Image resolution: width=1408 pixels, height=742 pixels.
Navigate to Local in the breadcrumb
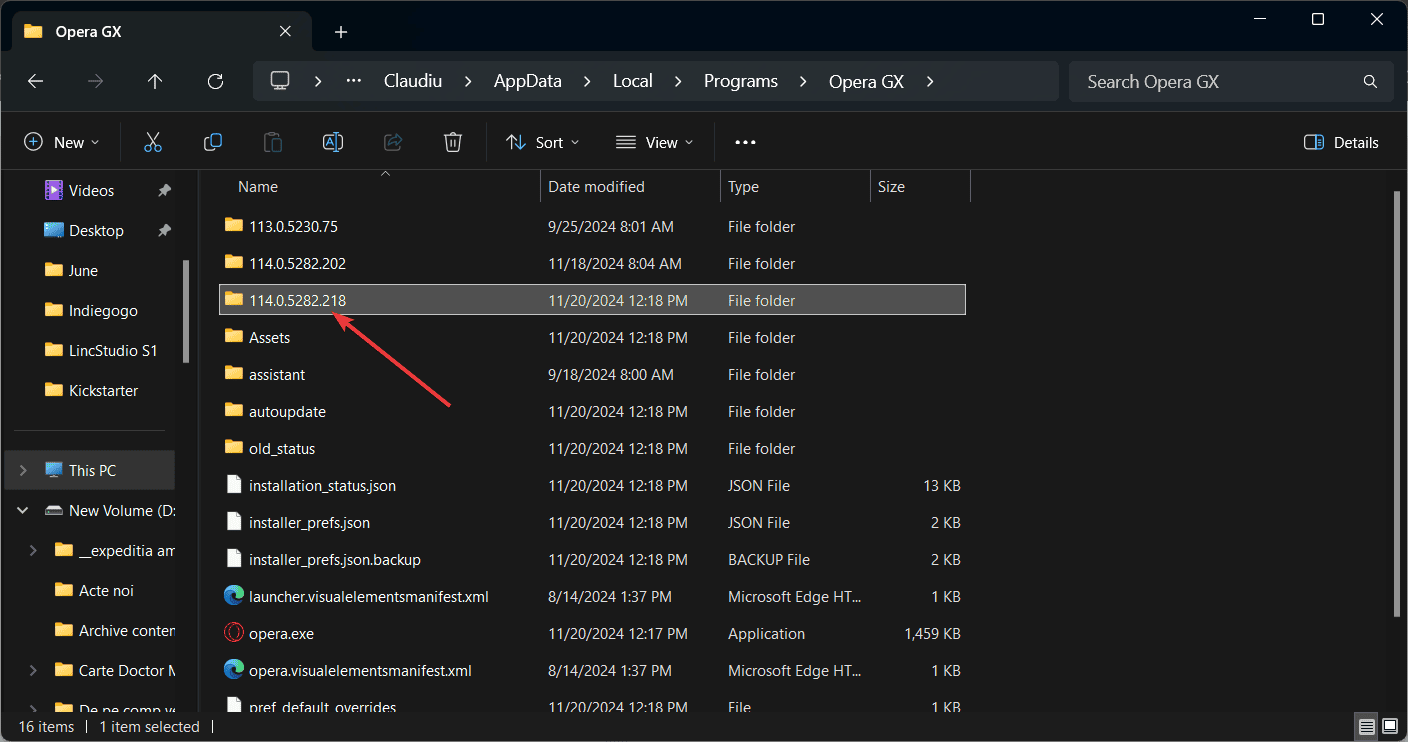633,82
